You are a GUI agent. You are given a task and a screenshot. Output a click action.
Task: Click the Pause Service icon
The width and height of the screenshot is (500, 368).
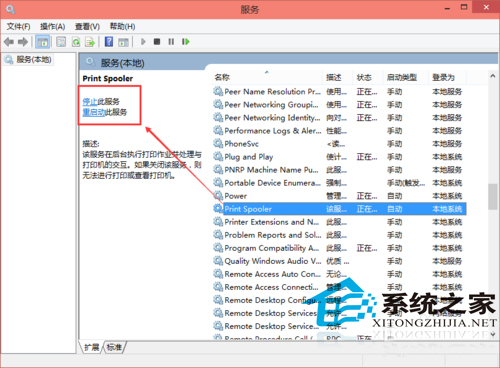coord(171,42)
